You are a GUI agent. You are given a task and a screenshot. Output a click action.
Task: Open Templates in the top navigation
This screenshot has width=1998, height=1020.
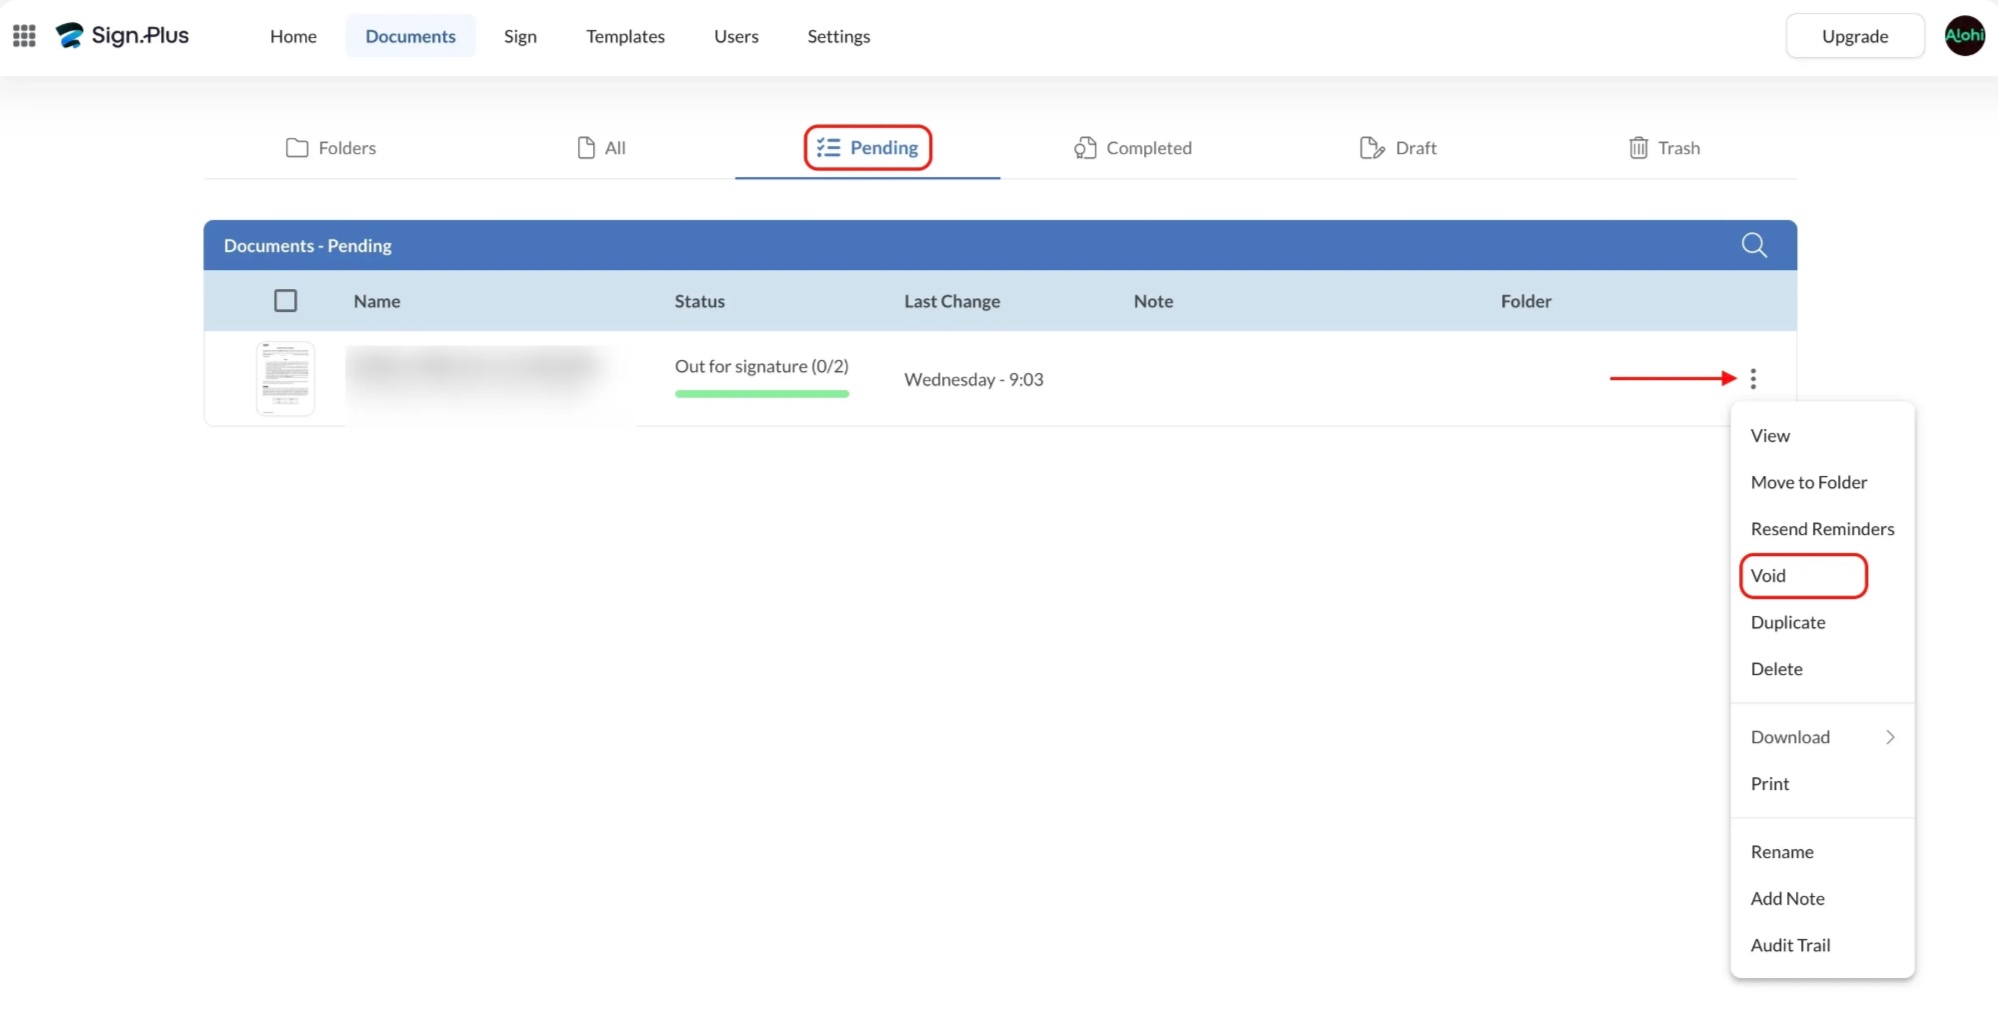625,36
